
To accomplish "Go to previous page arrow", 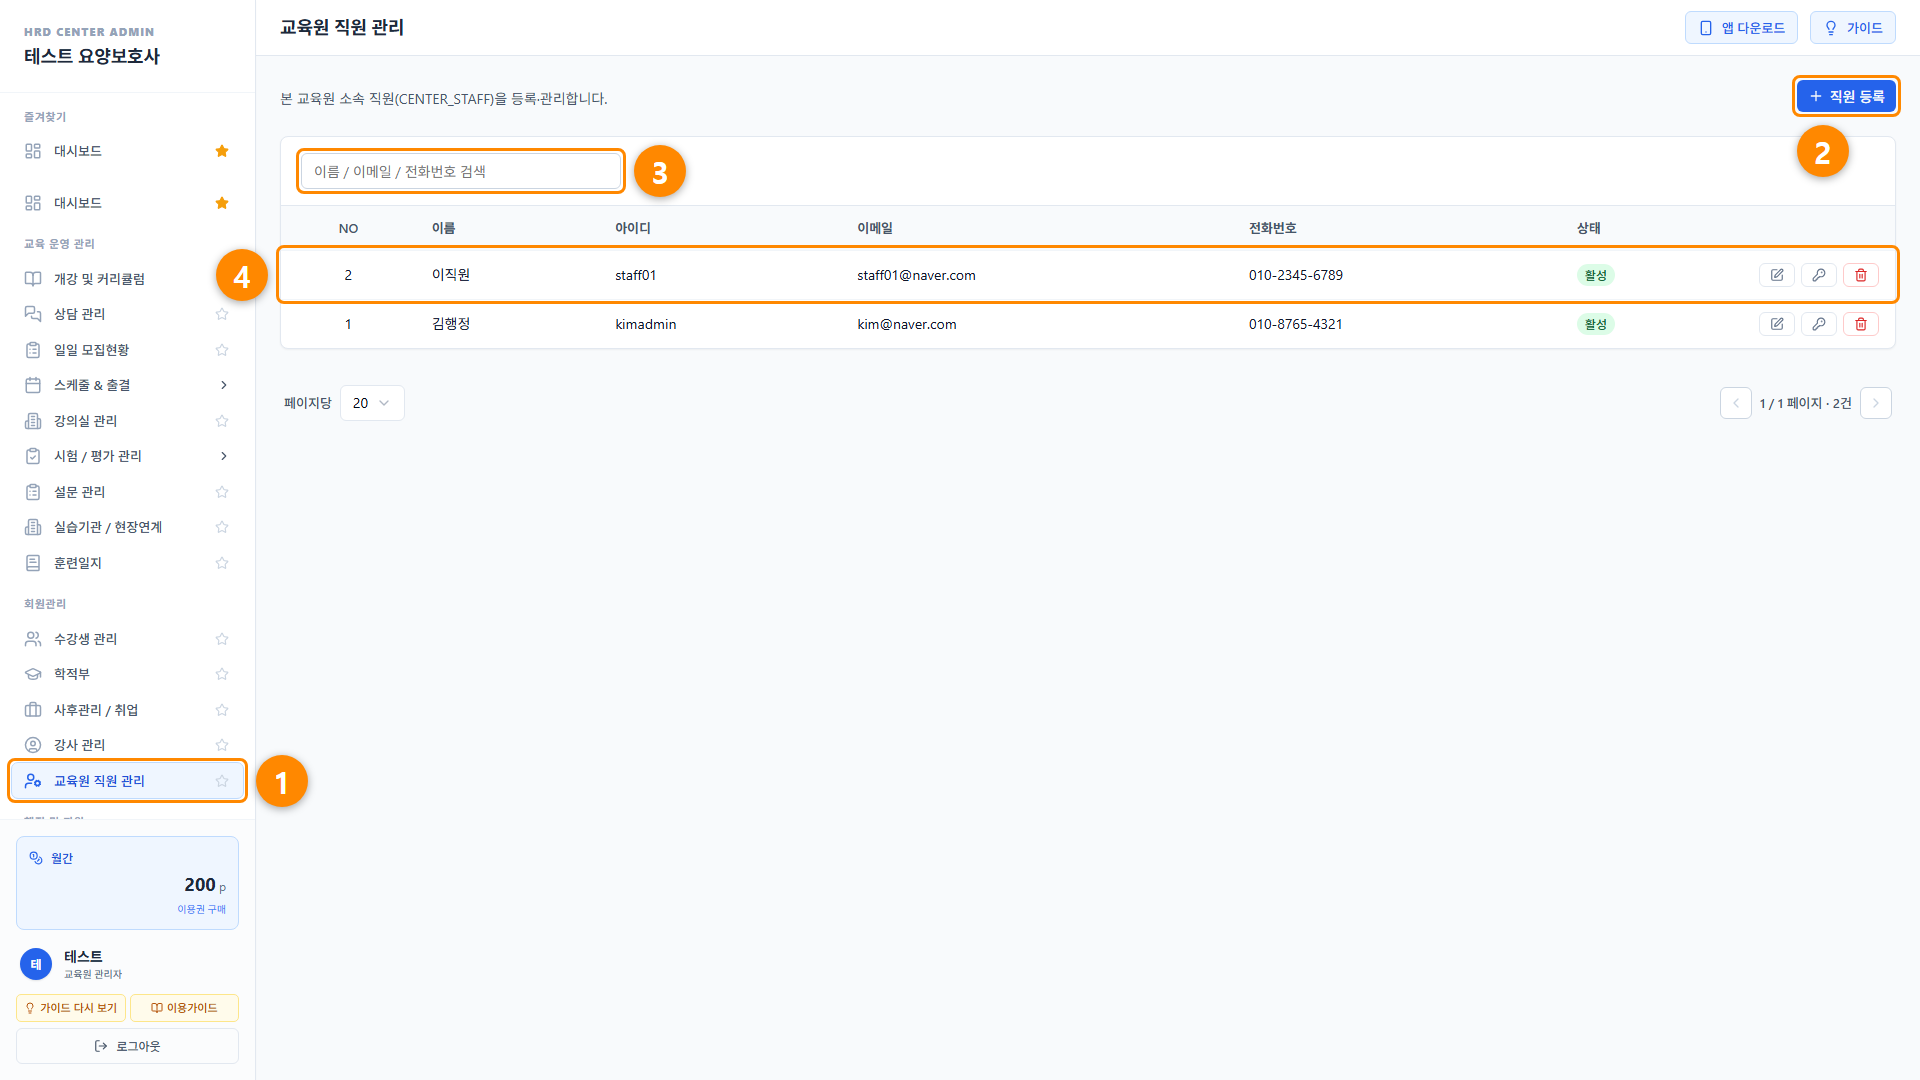I will pyautogui.click(x=1736, y=403).
